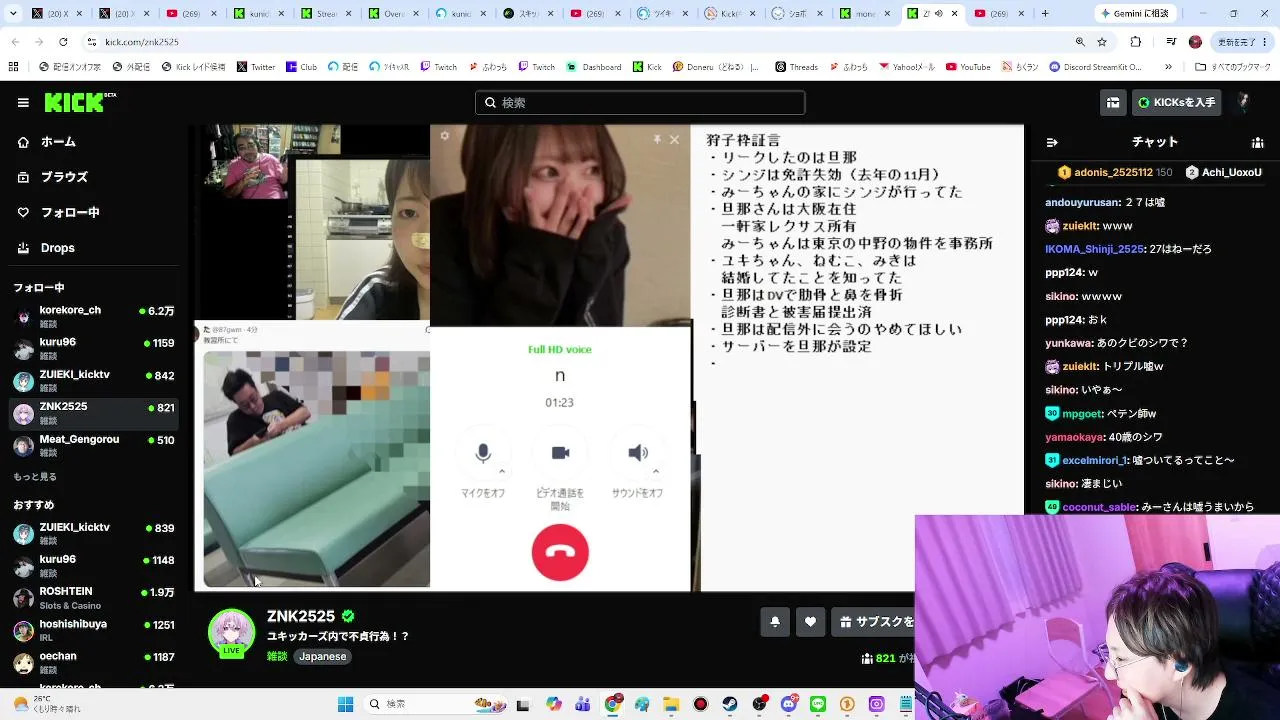This screenshot has width=1280, height=720.
Task: Open the LINE app in the taskbar
Action: [x=818, y=704]
